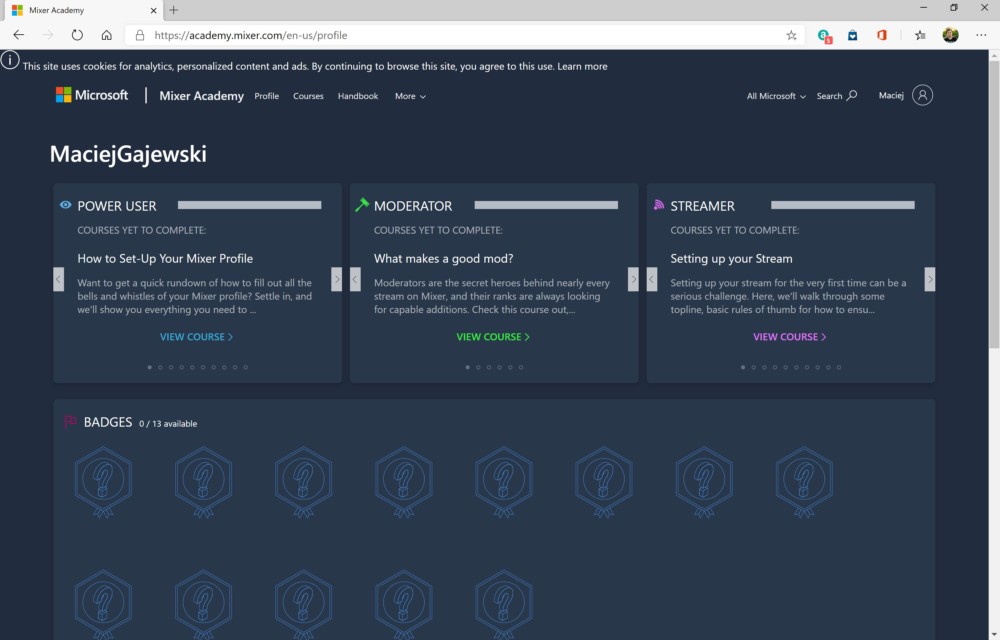Open a new browser tab
The width and height of the screenshot is (1000, 640).
click(x=173, y=10)
